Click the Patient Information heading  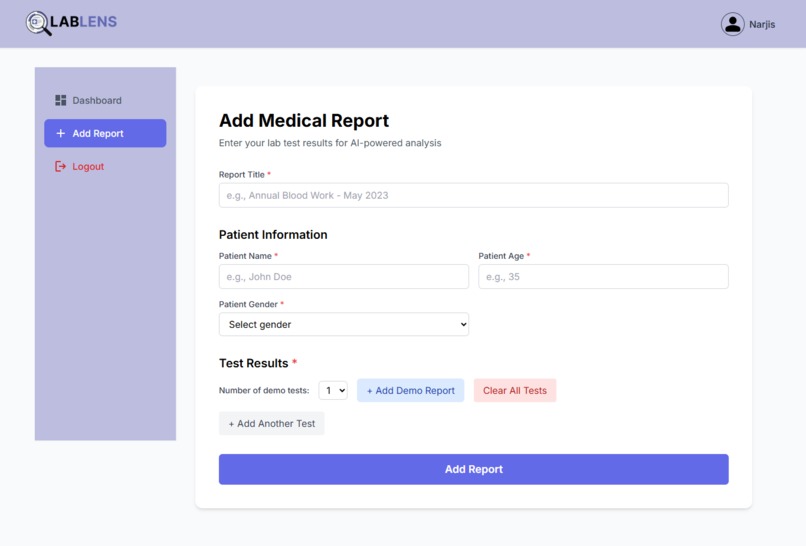pyautogui.click(x=273, y=234)
